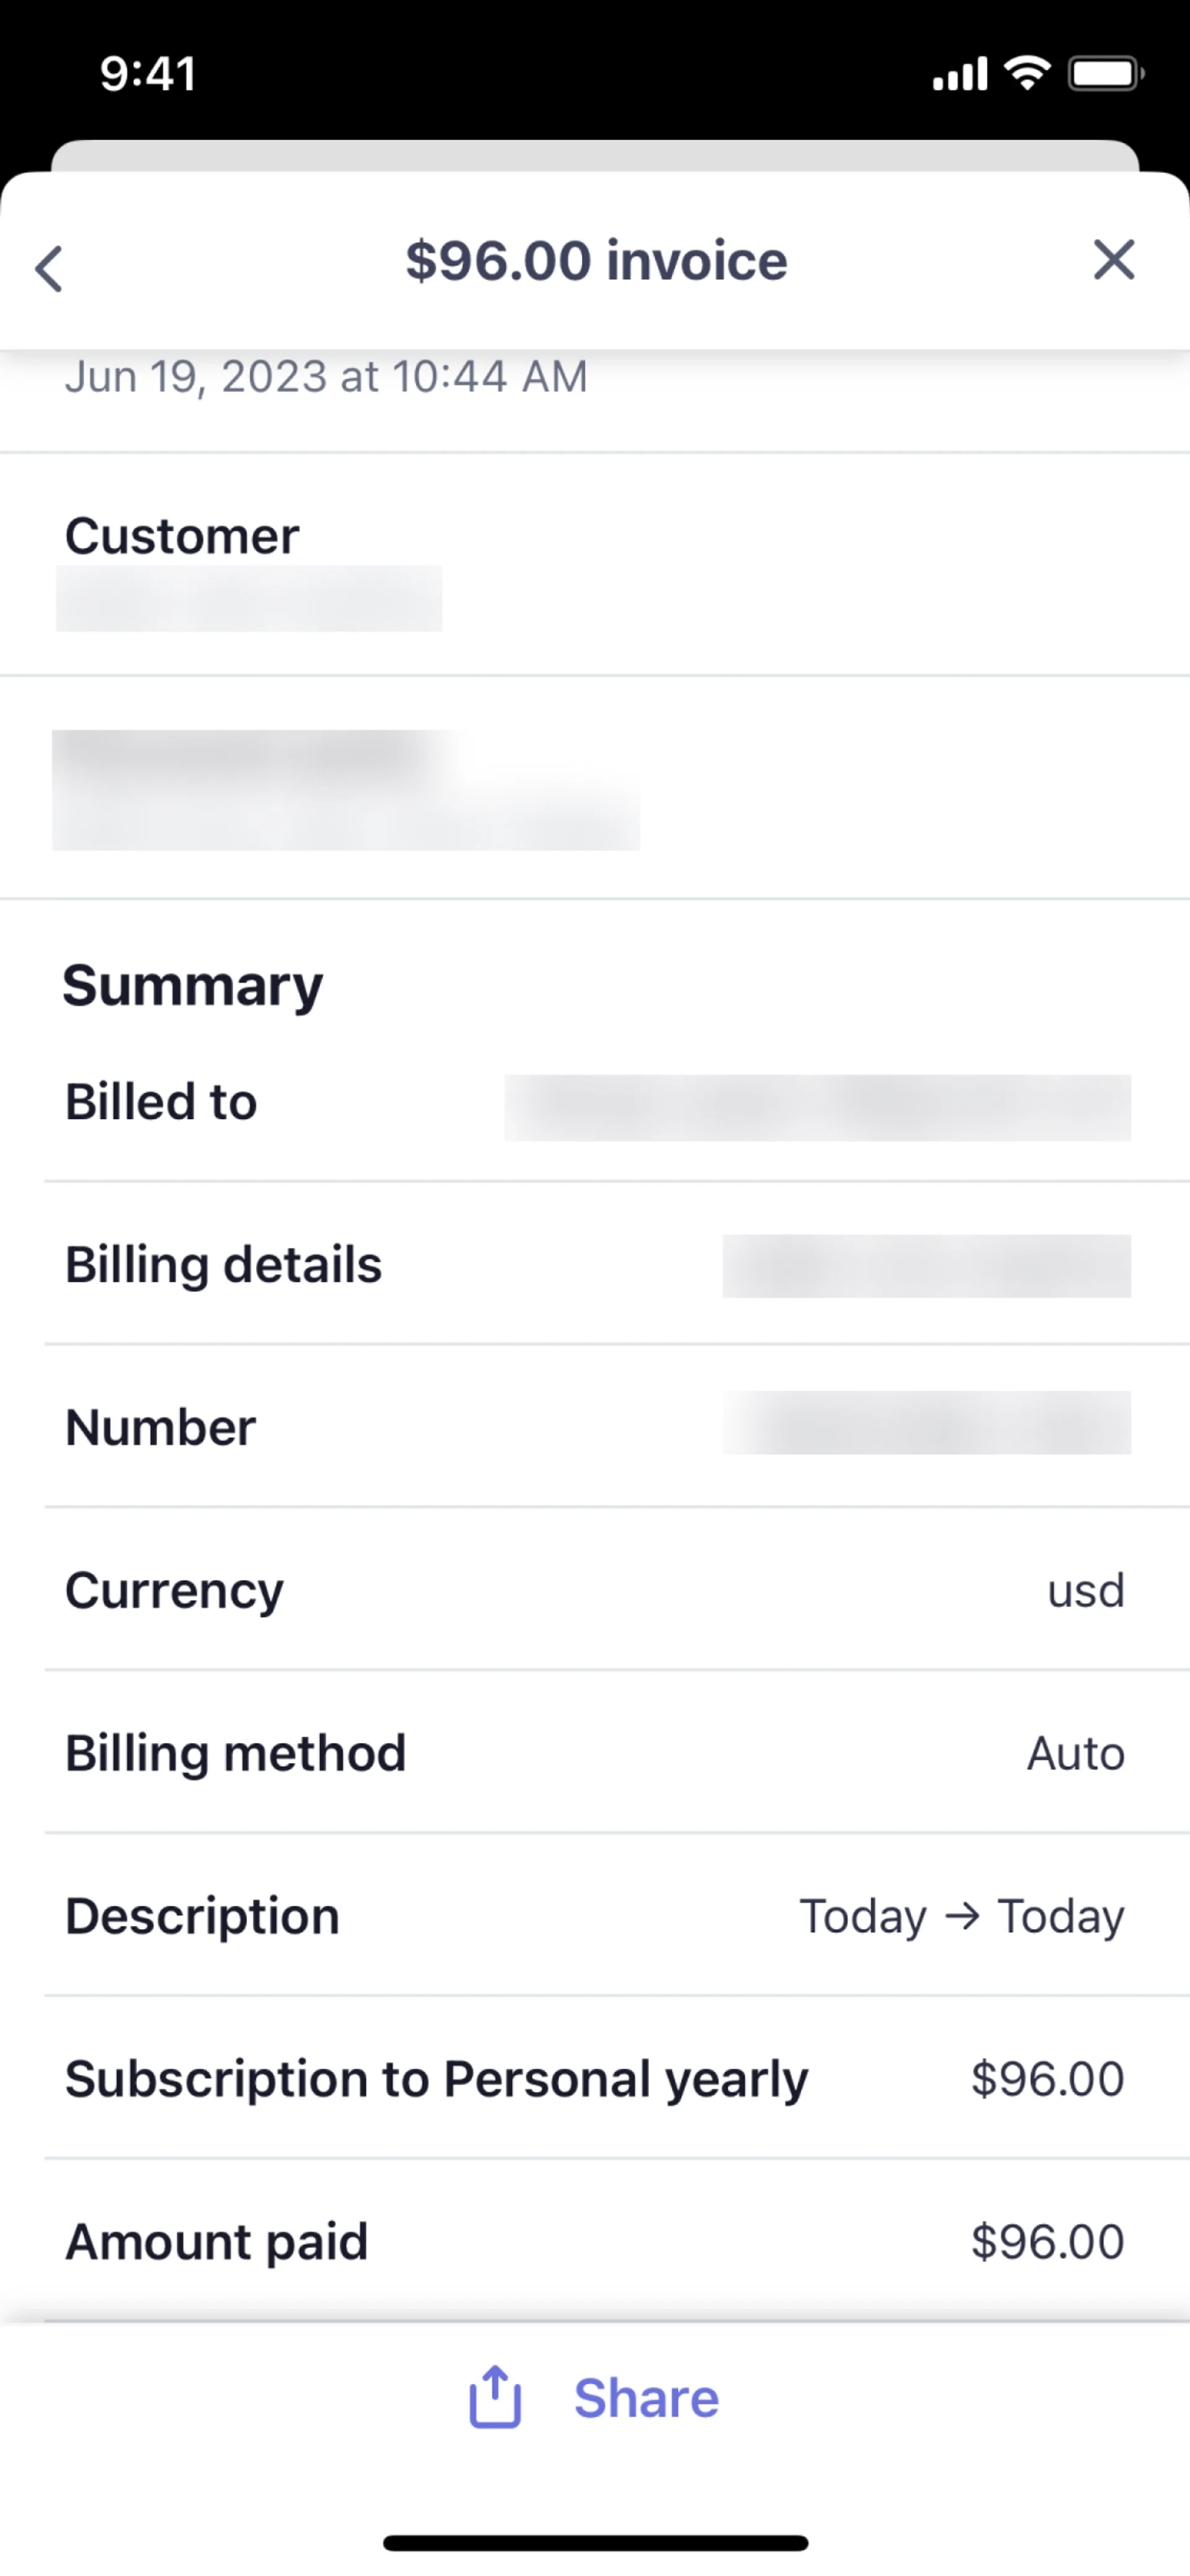Tap the Summary section heading

(193, 985)
